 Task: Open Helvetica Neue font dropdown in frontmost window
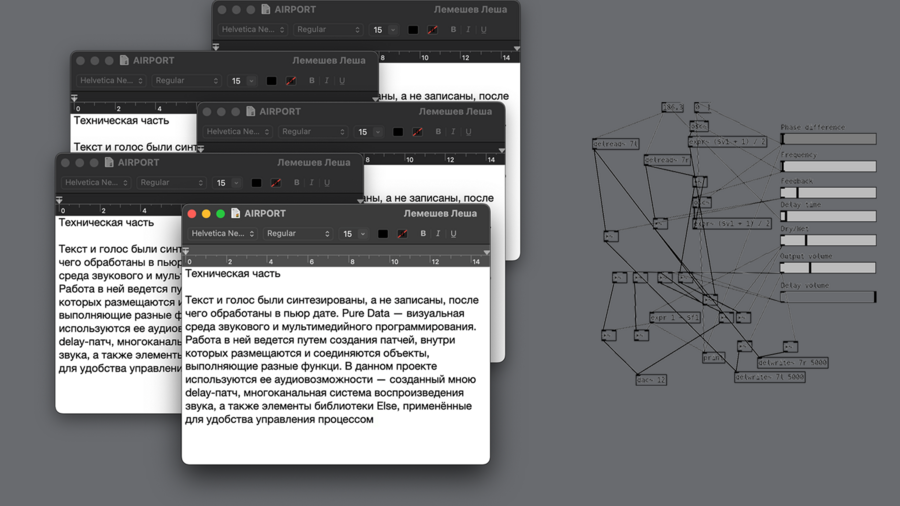click(223, 233)
